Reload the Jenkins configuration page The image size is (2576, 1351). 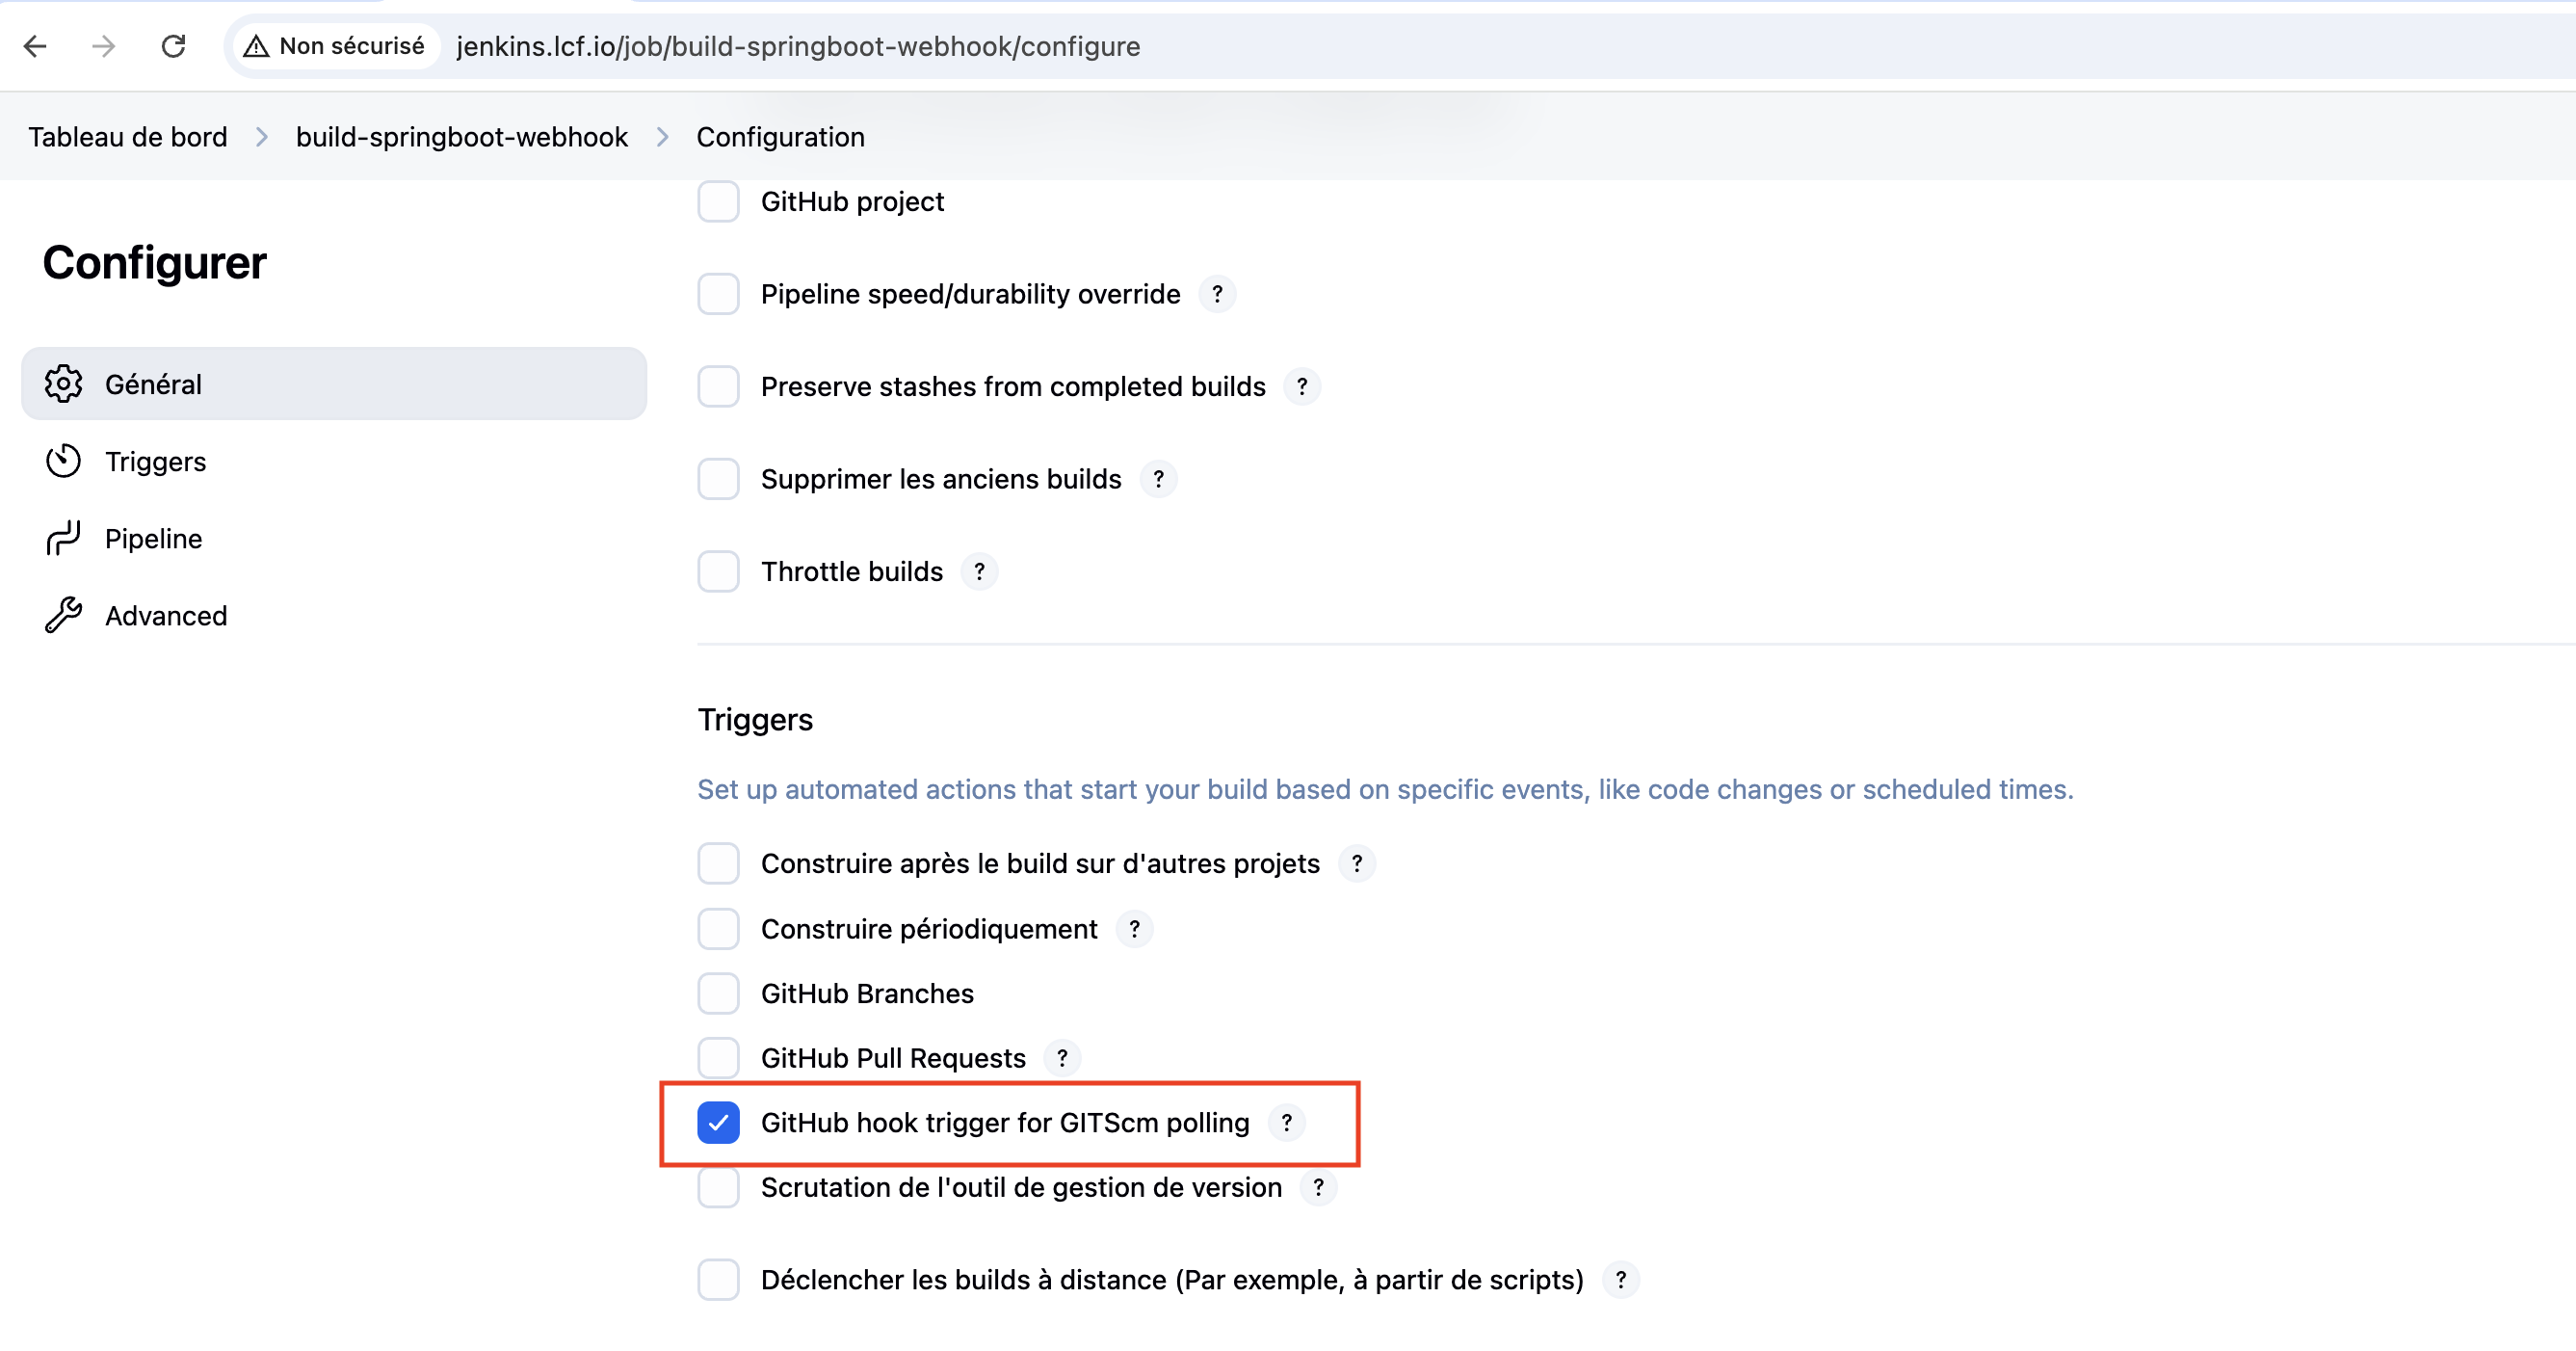(x=174, y=46)
